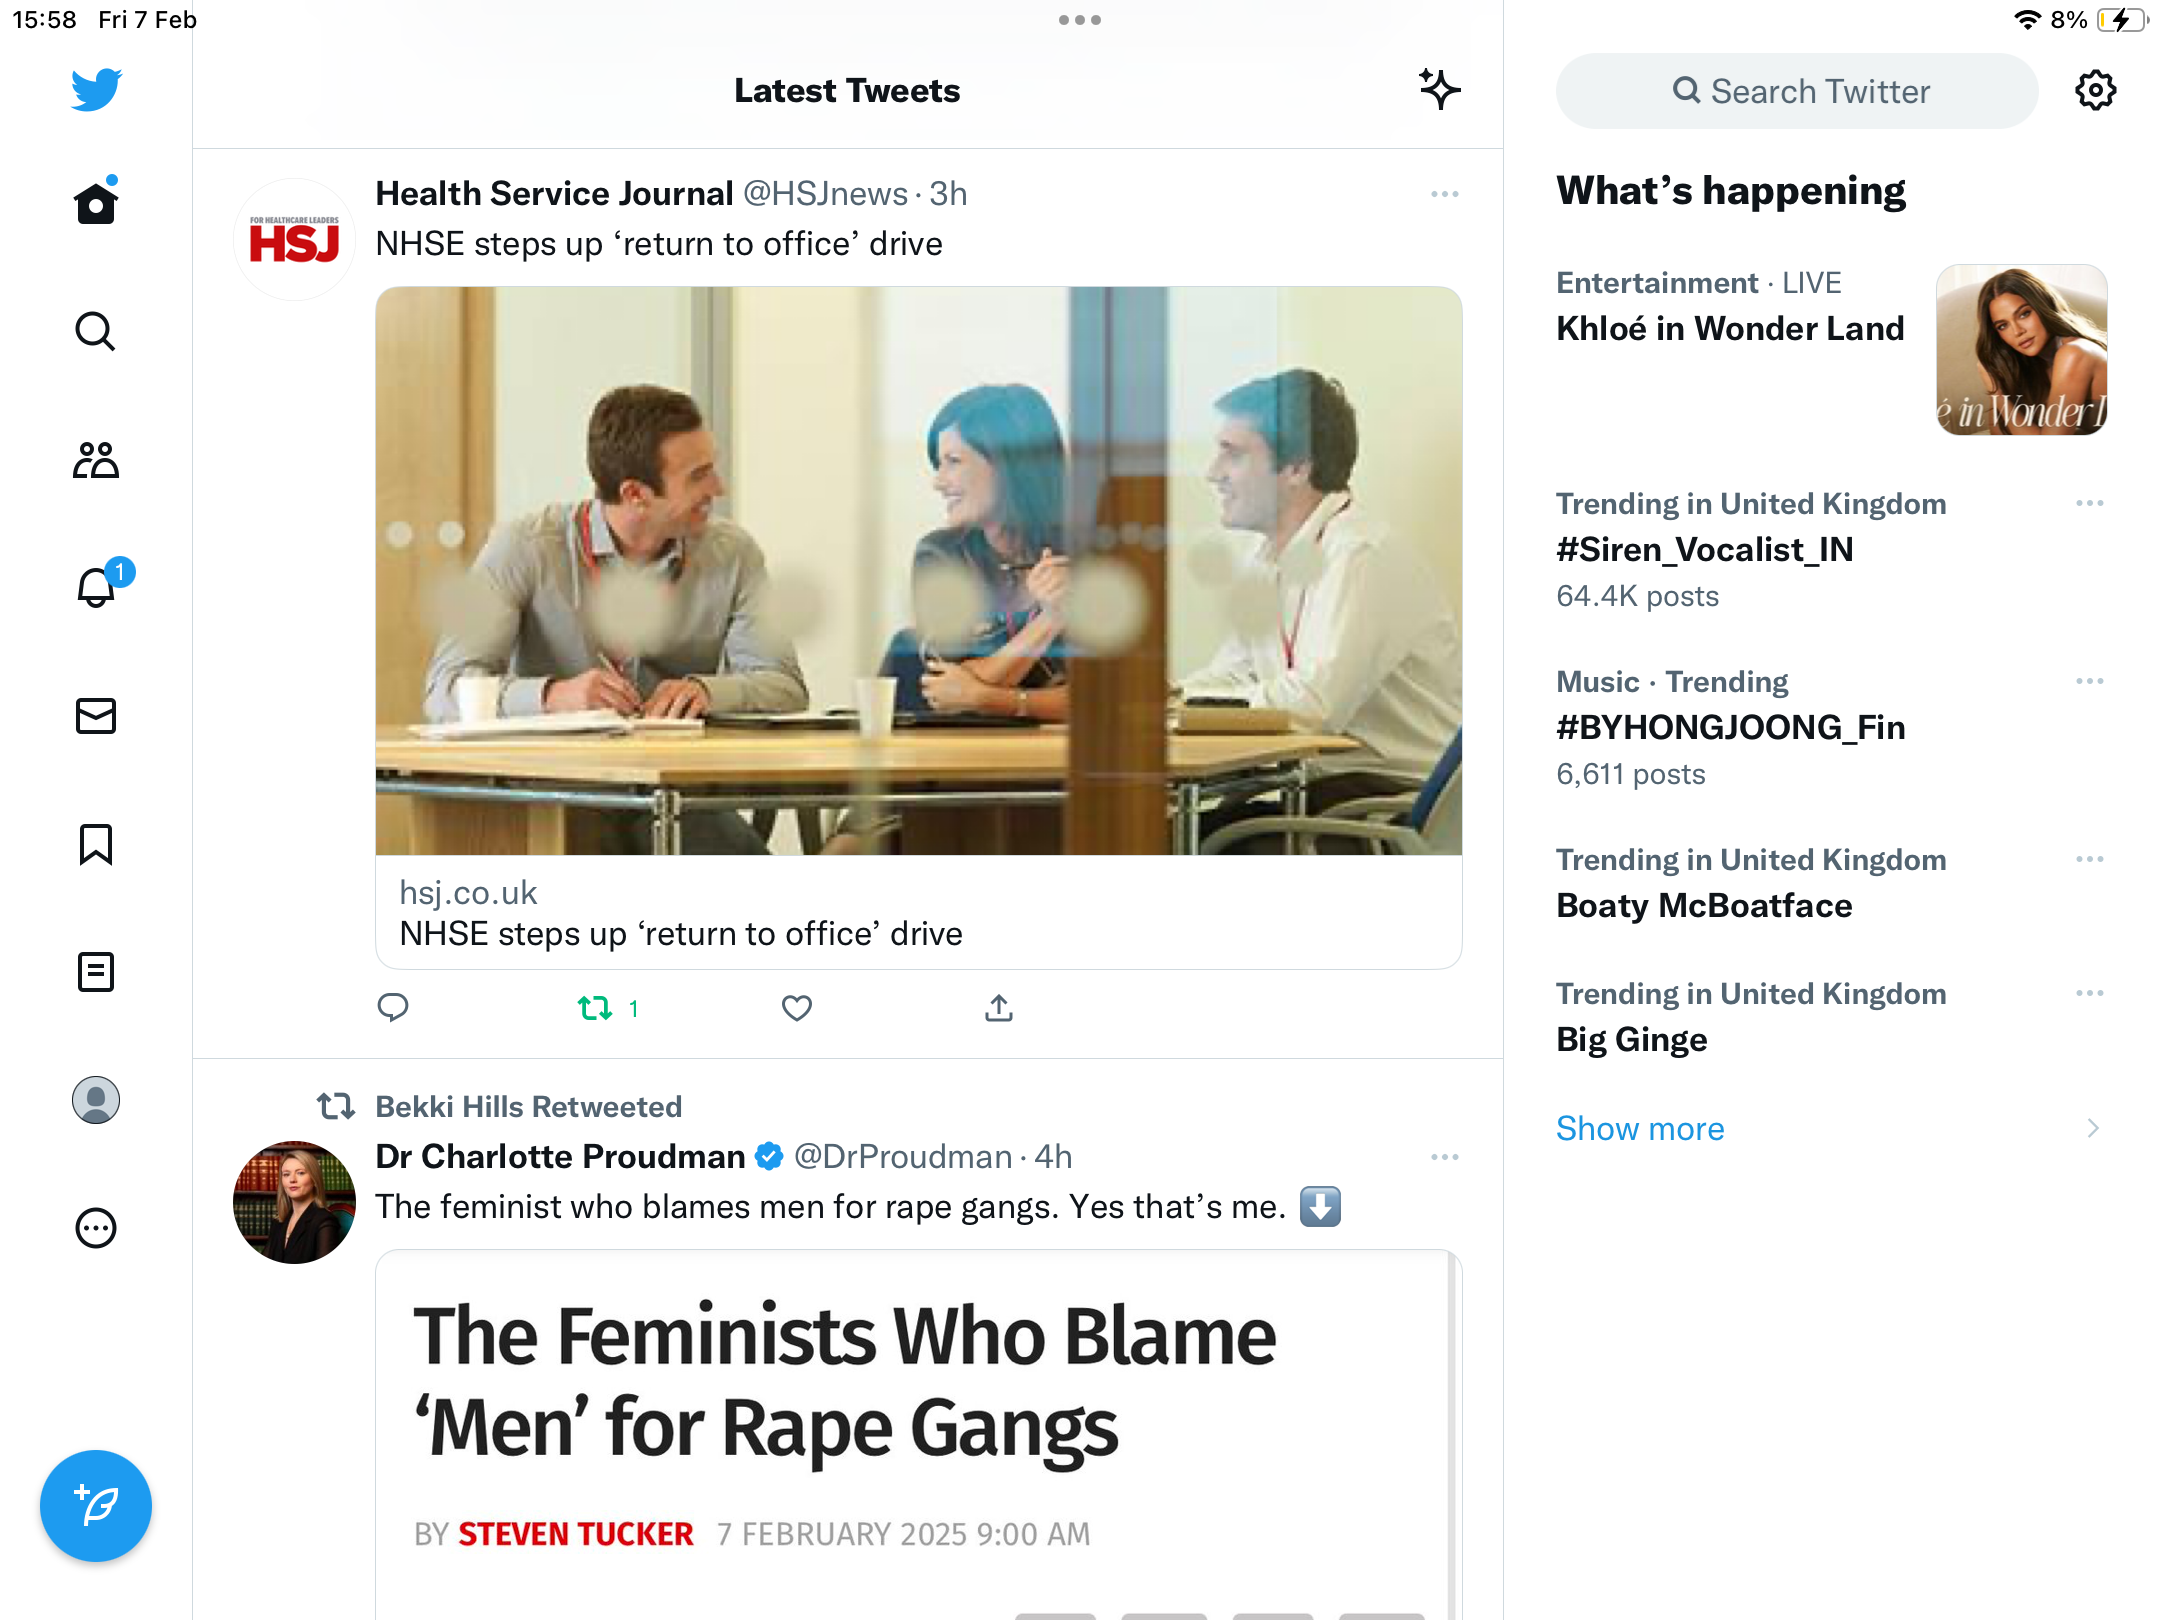Tap the 4h timestamp on Proudman tweet
This screenshot has width=2160, height=1620.
coord(1053,1156)
